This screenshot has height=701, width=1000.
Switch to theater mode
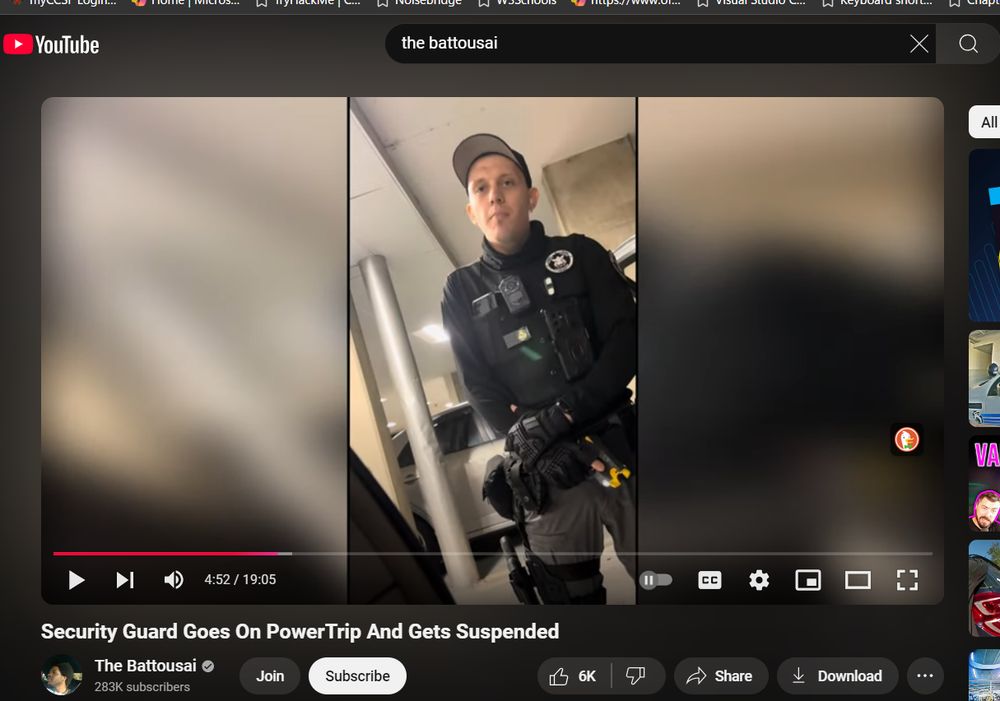857,580
